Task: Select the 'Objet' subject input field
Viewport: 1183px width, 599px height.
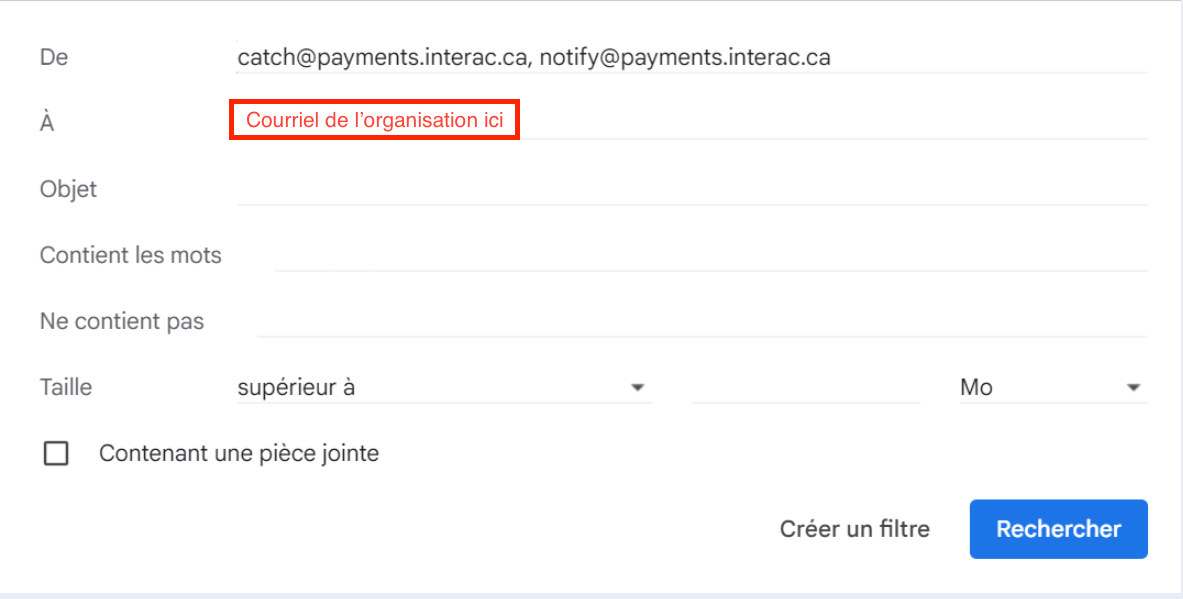Action: pyautogui.click(x=690, y=188)
